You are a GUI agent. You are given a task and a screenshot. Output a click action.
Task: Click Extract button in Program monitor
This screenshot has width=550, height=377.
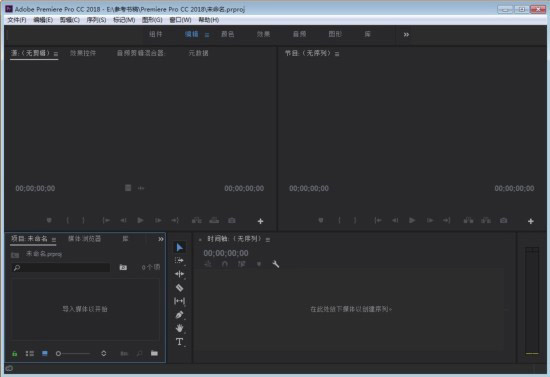[x=486, y=221]
